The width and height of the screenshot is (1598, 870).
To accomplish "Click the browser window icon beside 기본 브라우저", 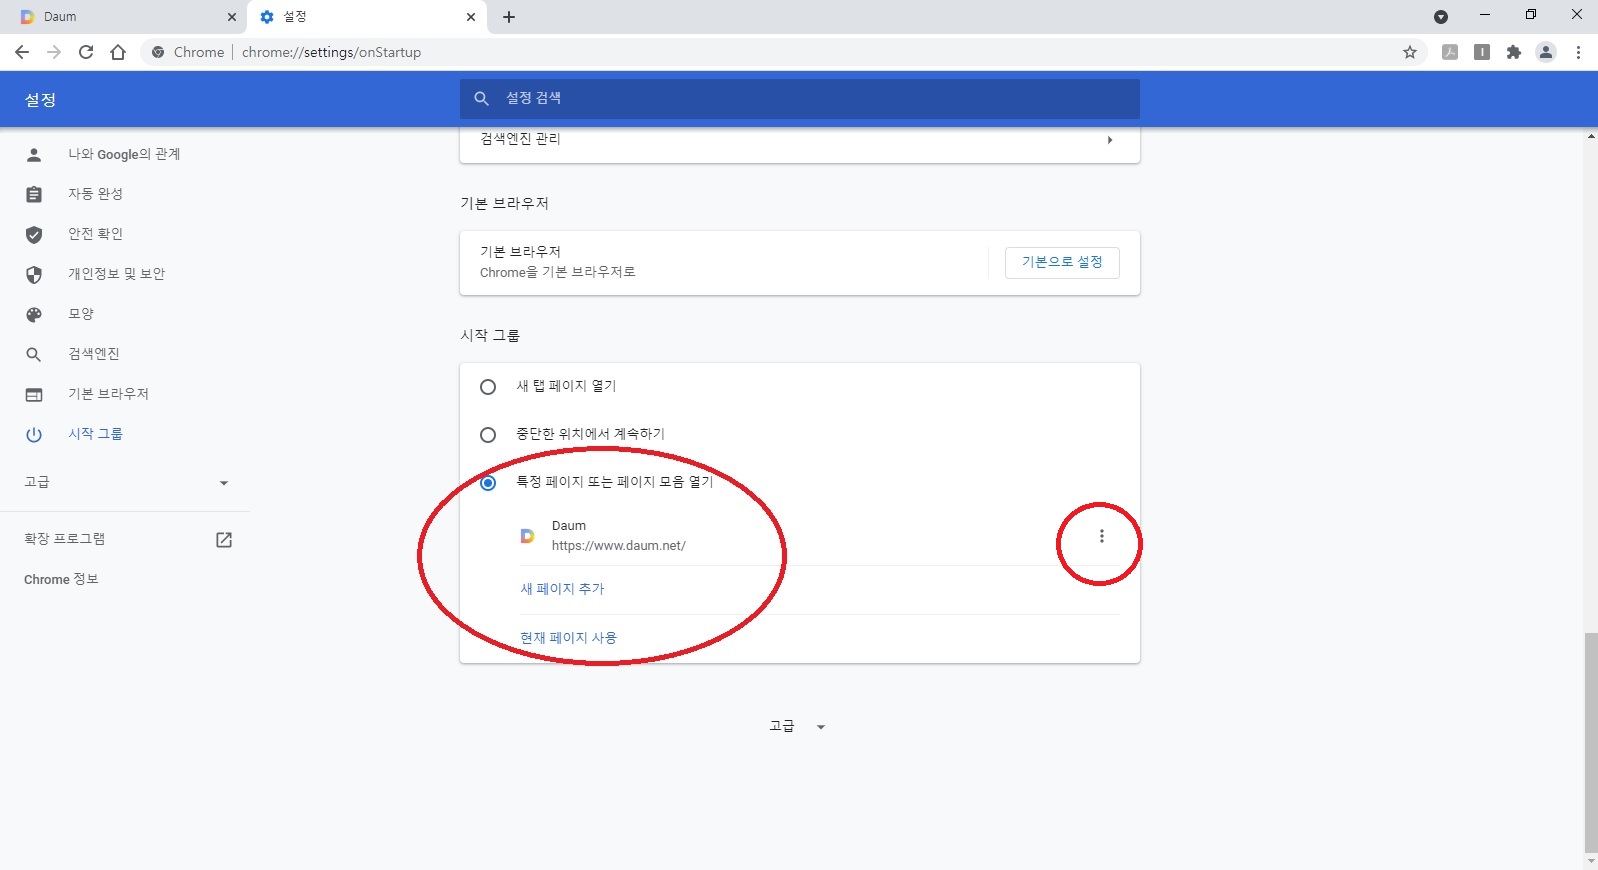I will pyautogui.click(x=34, y=395).
